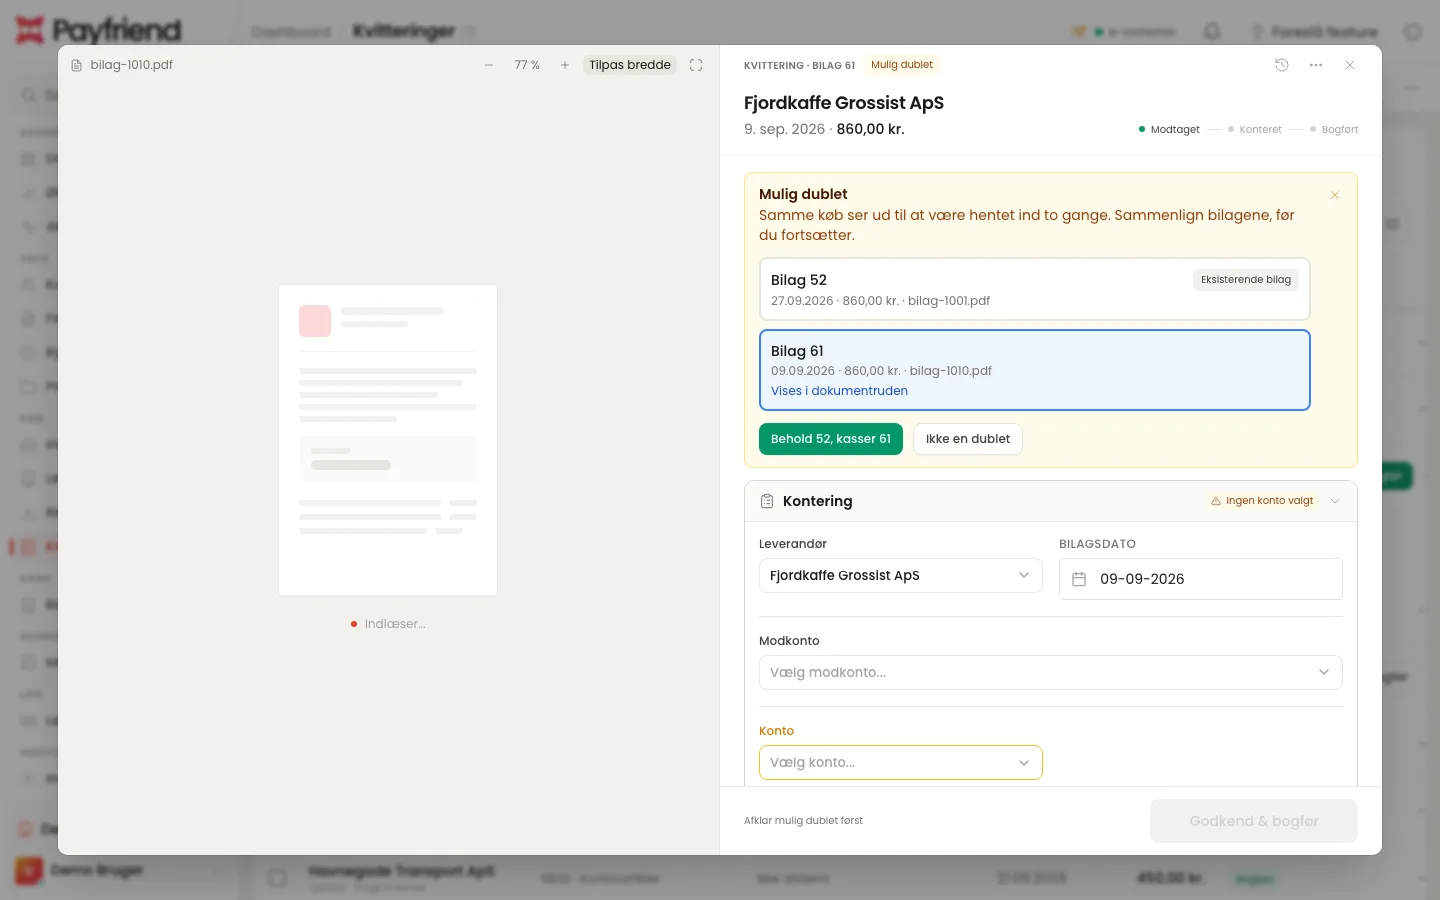Screen dimensions: 1440x900
Task: Click the Kontering clipboard icon
Action: [767, 501]
